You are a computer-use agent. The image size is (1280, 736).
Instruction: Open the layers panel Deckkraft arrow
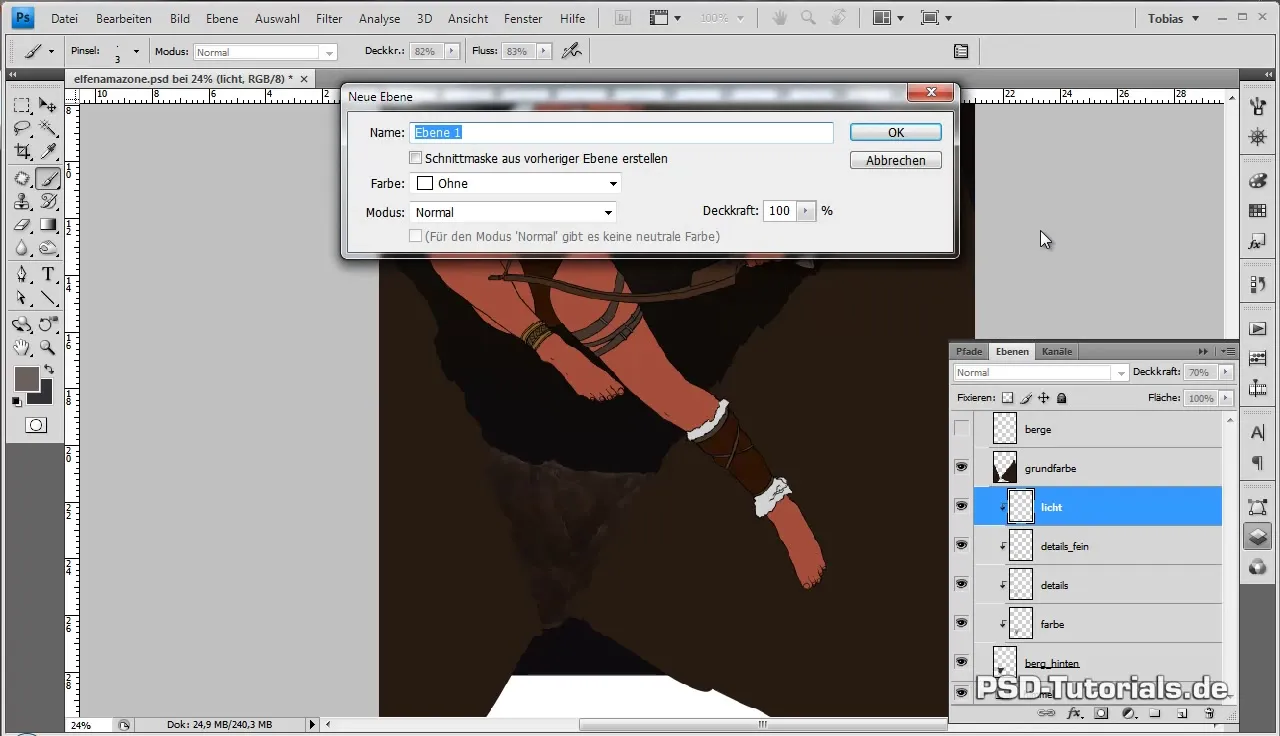(1226, 372)
